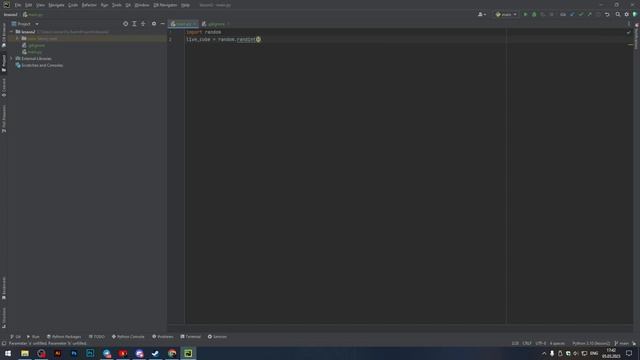Viewport: 640px width, 360px height.
Task: Open Project panel options gear
Action: click(154, 24)
